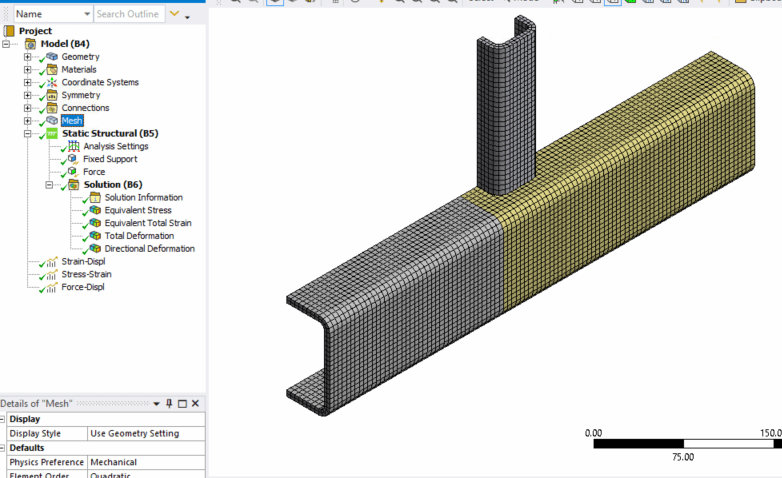Expand the Materials branch

pos(28,69)
